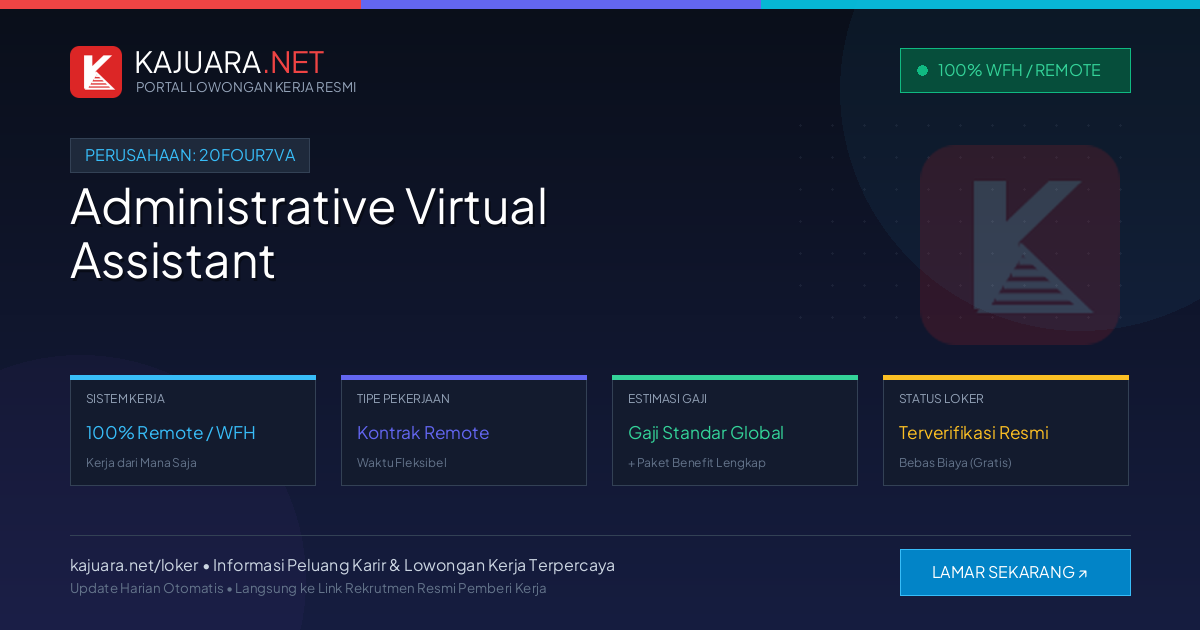Click the tagline PORTAL LOWONGAN KERJA RESMI
This screenshot has width=1200, height=630.
246,87
